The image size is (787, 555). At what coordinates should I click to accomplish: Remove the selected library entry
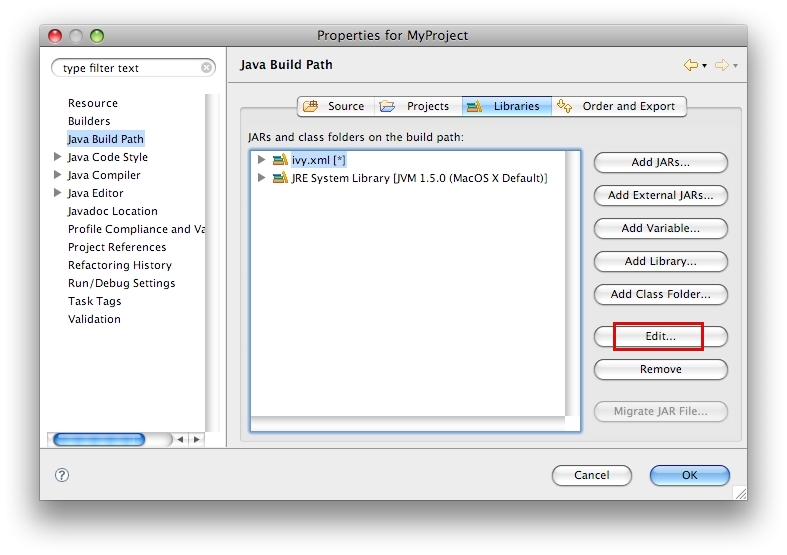(x=660, y=369)
